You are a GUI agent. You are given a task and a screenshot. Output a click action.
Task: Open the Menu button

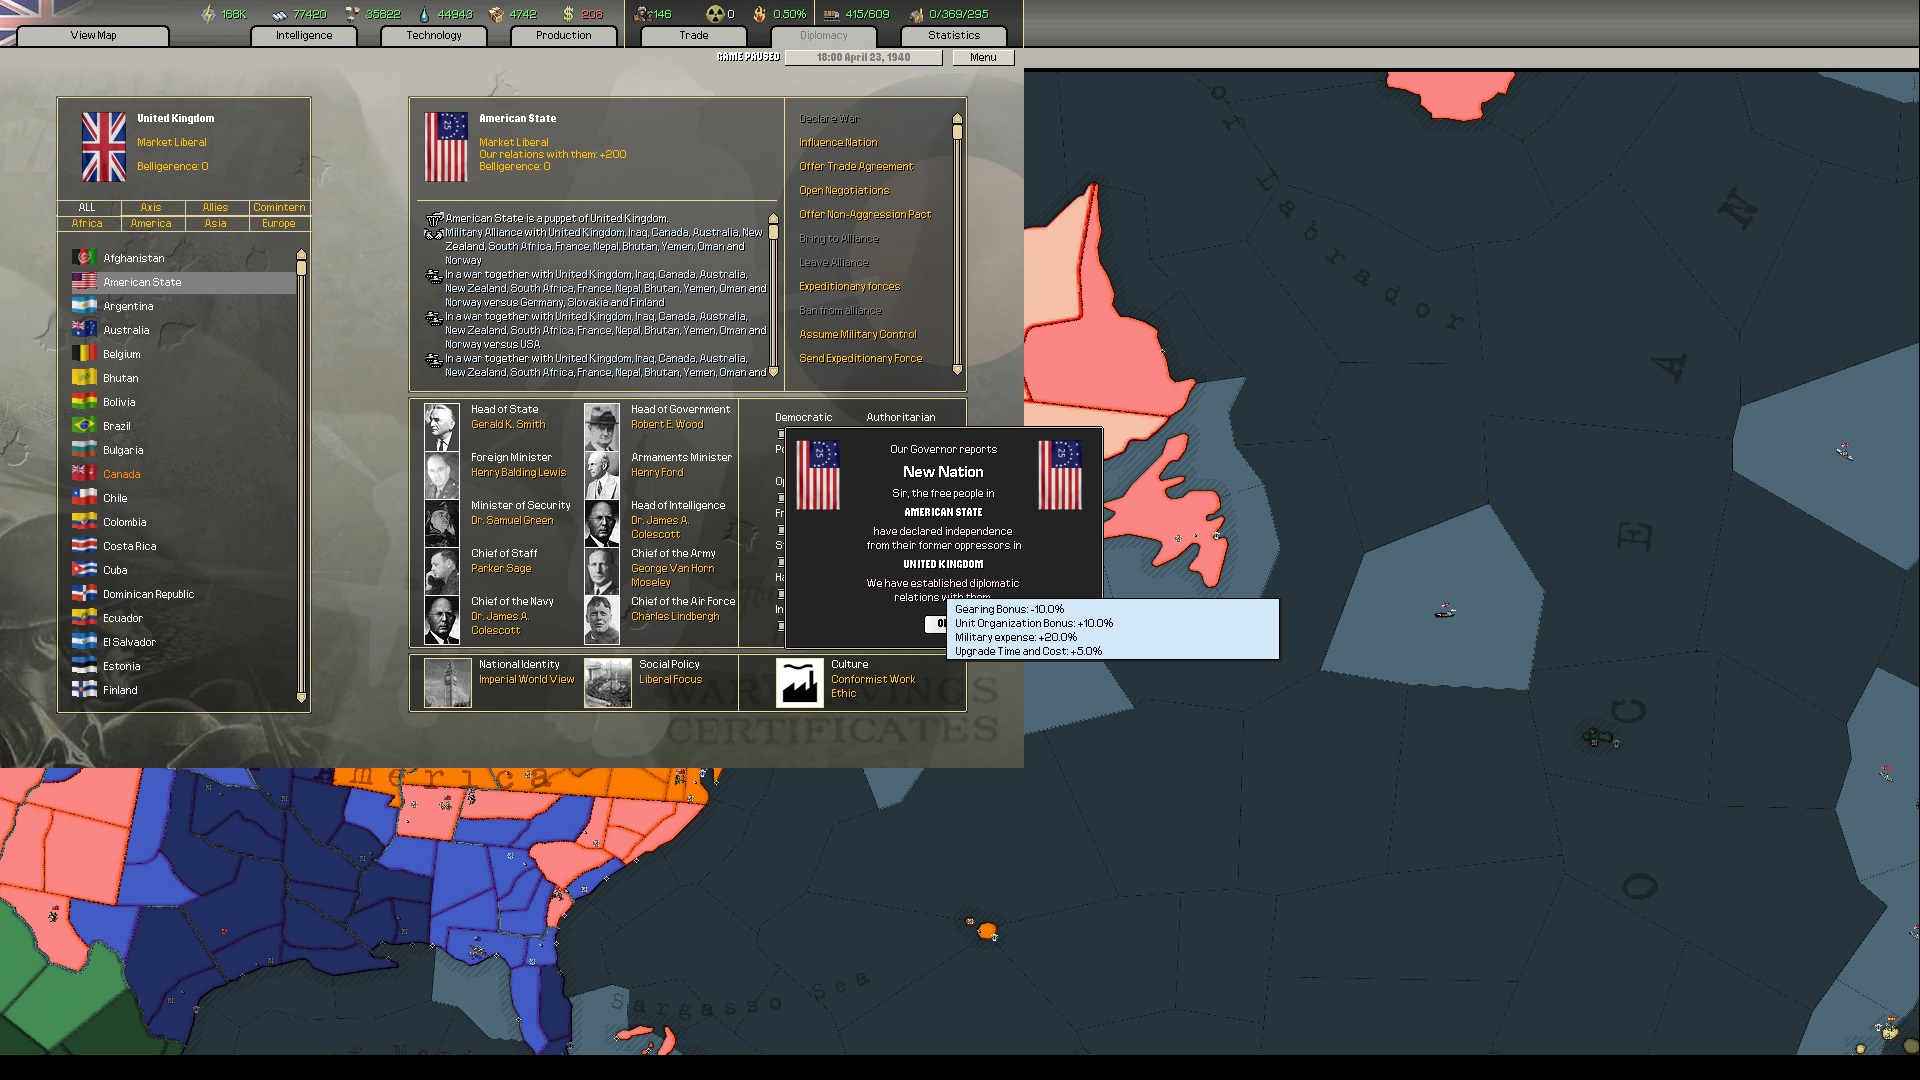(982, 57)
